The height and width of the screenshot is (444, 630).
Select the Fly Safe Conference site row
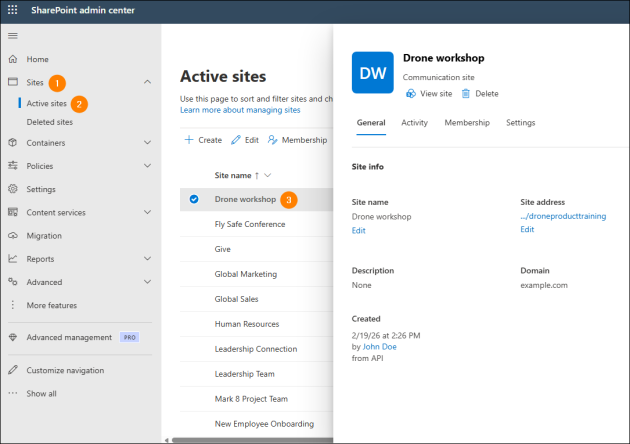pos(256,224)
